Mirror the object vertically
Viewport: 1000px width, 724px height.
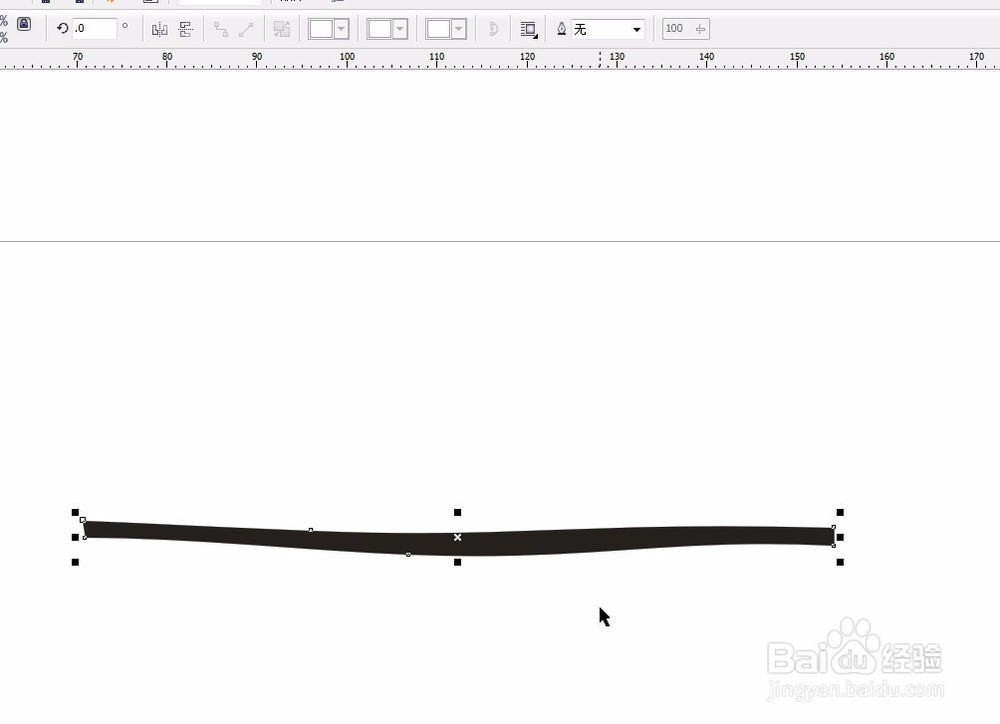[x=186, y=29]
